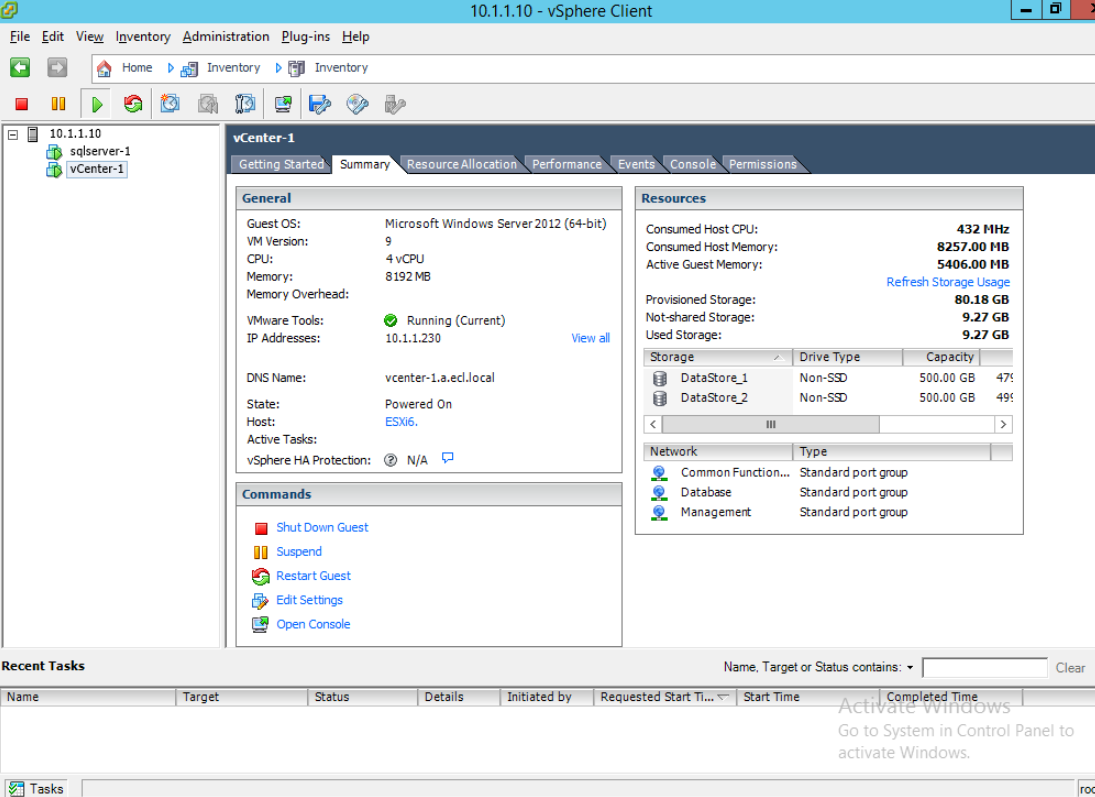Click the DataStore_1 datastore icon

[x=659, y=378]
